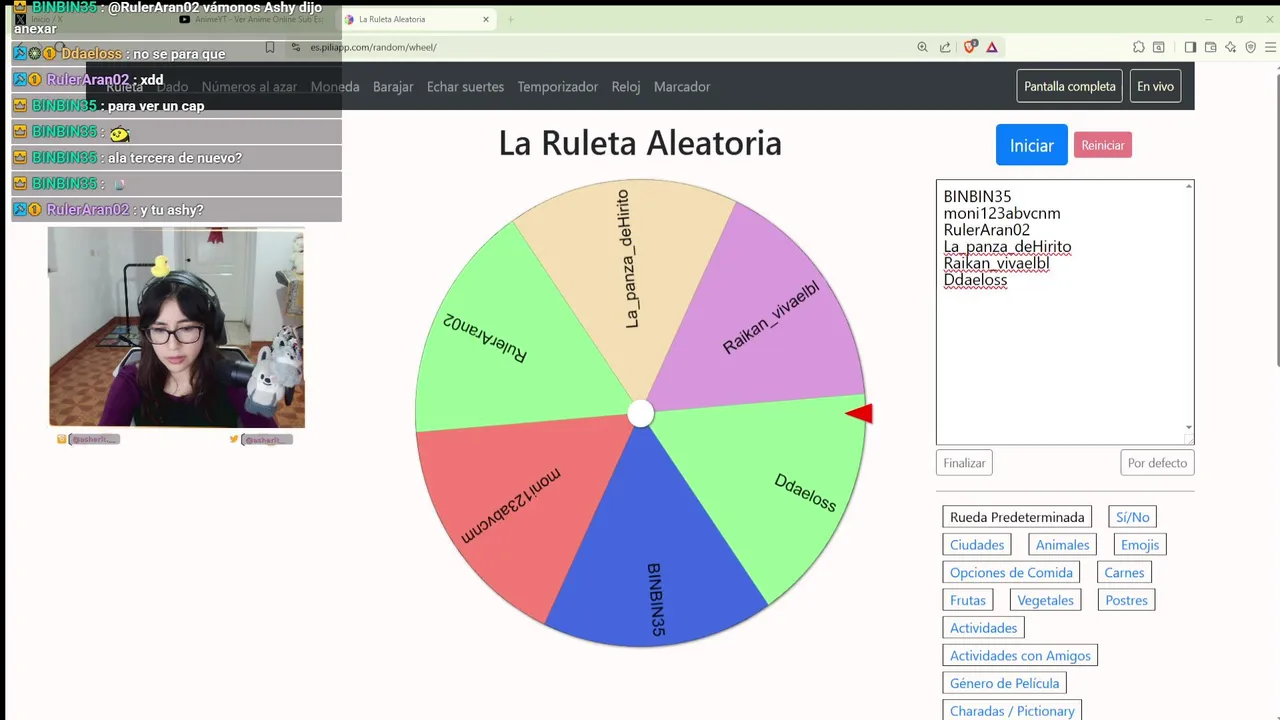The image size is (1280, 720).
Task: Click the red pointer arrow on the wheel
Action: [860, 413]
